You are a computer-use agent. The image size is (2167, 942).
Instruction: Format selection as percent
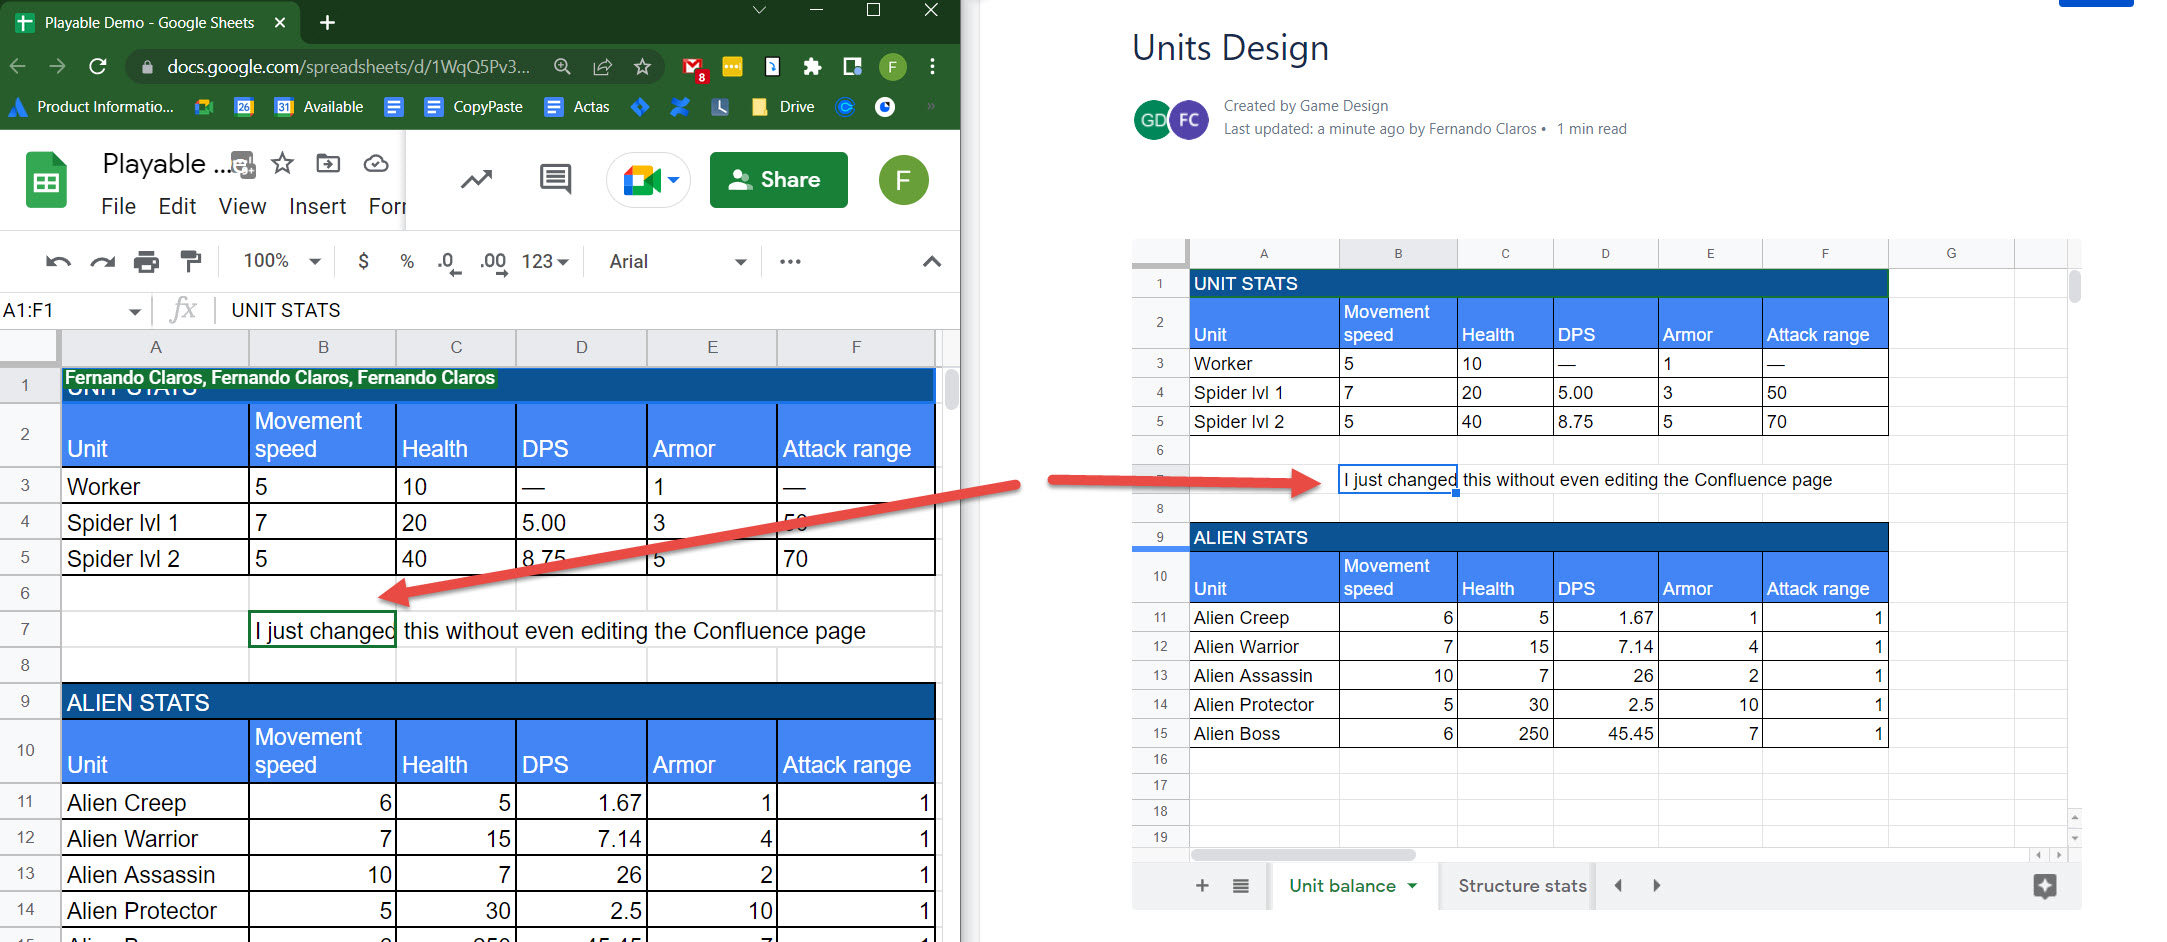coord(407,261)
